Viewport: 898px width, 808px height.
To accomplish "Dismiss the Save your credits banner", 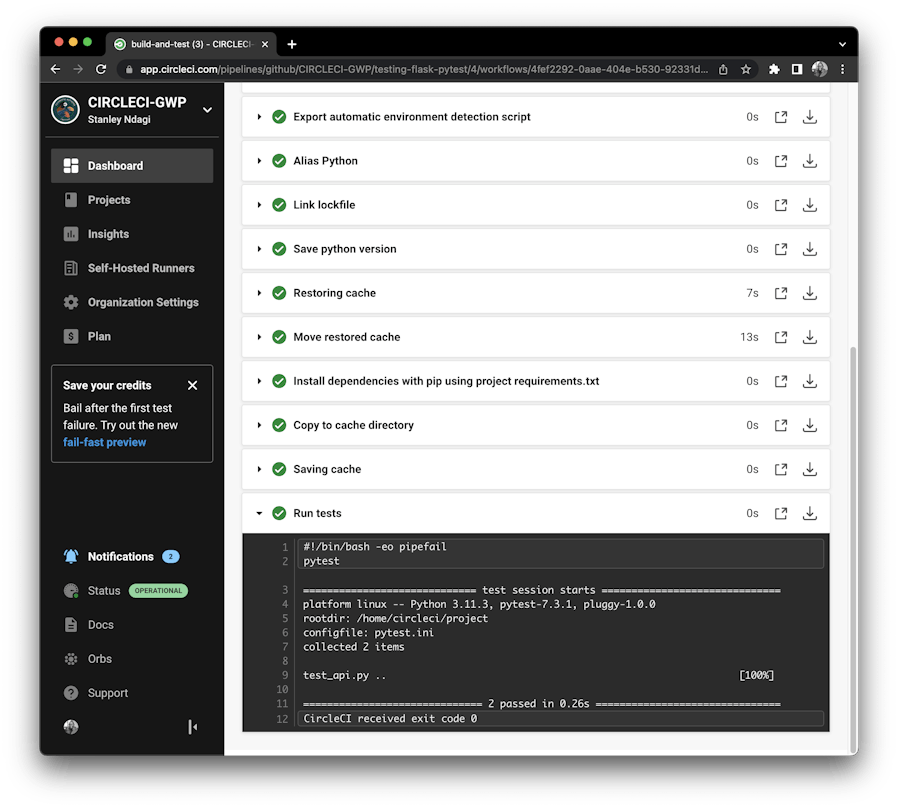I will (193, 385).
